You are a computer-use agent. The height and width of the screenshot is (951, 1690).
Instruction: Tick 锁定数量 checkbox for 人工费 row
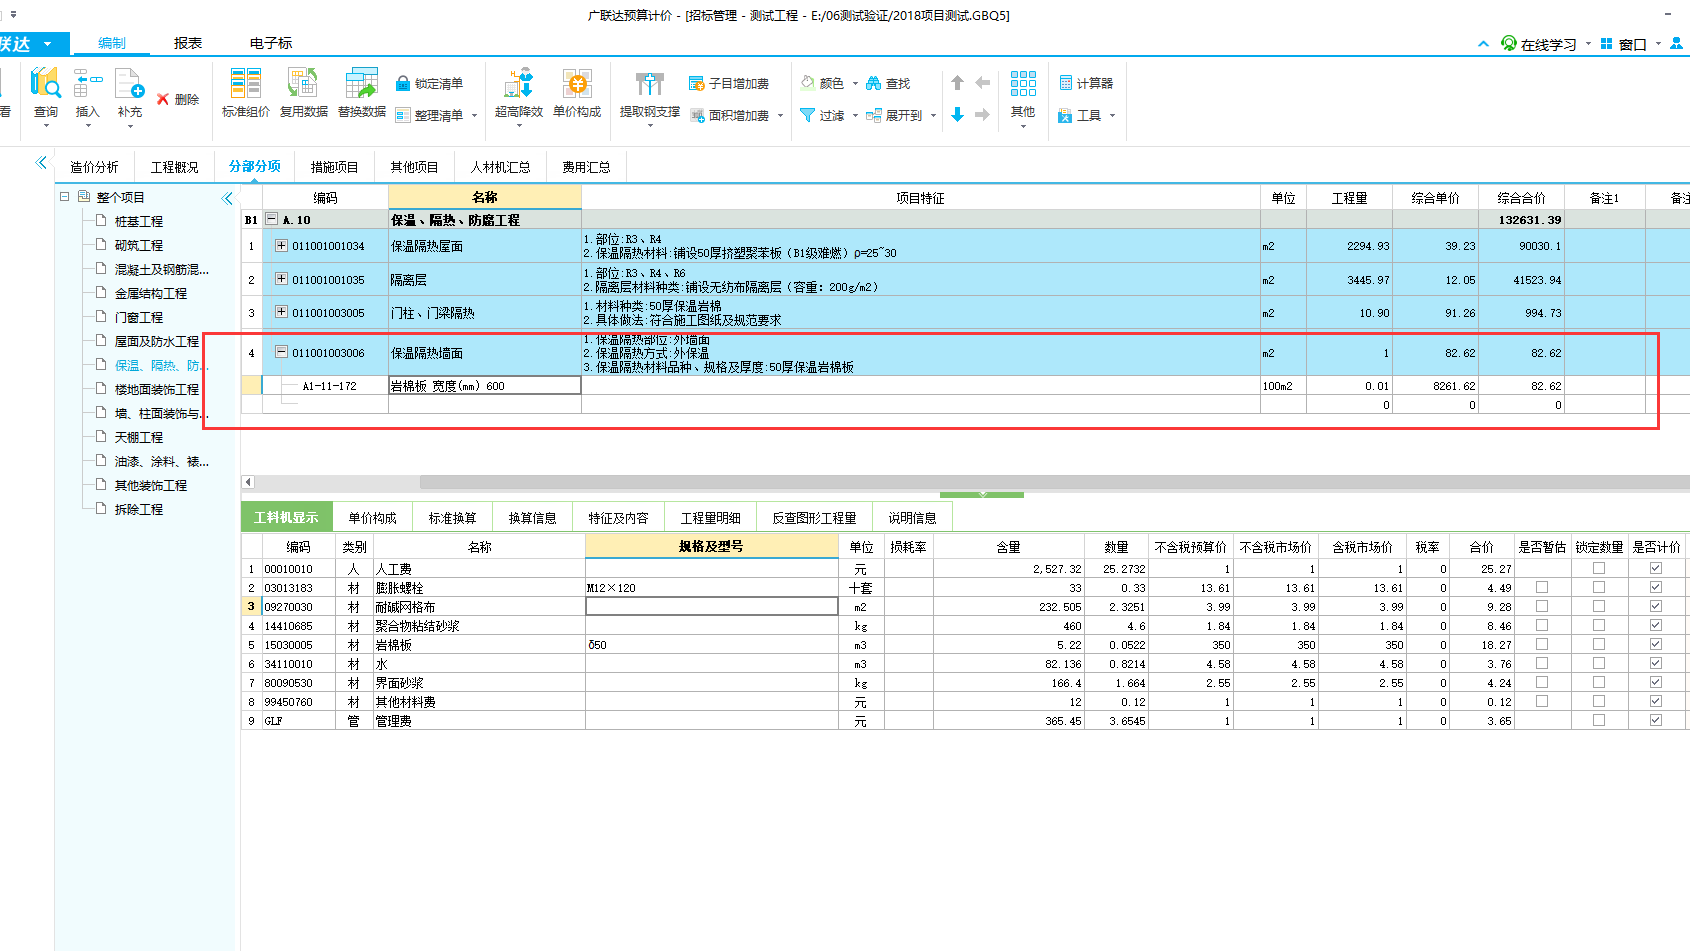point(1599,569)
